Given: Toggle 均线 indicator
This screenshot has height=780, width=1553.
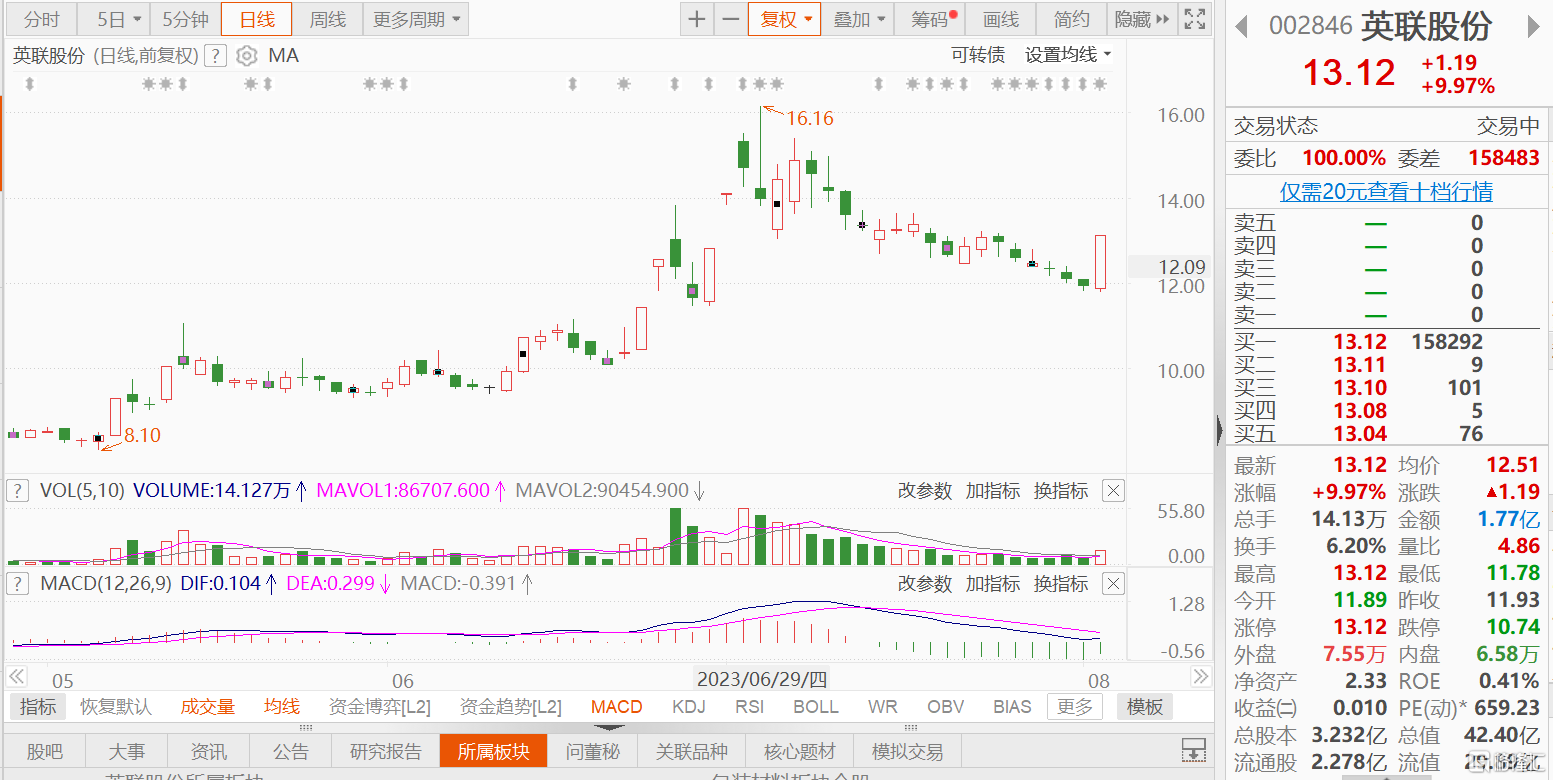Looking at the screenshot, I should click(282, 707).
